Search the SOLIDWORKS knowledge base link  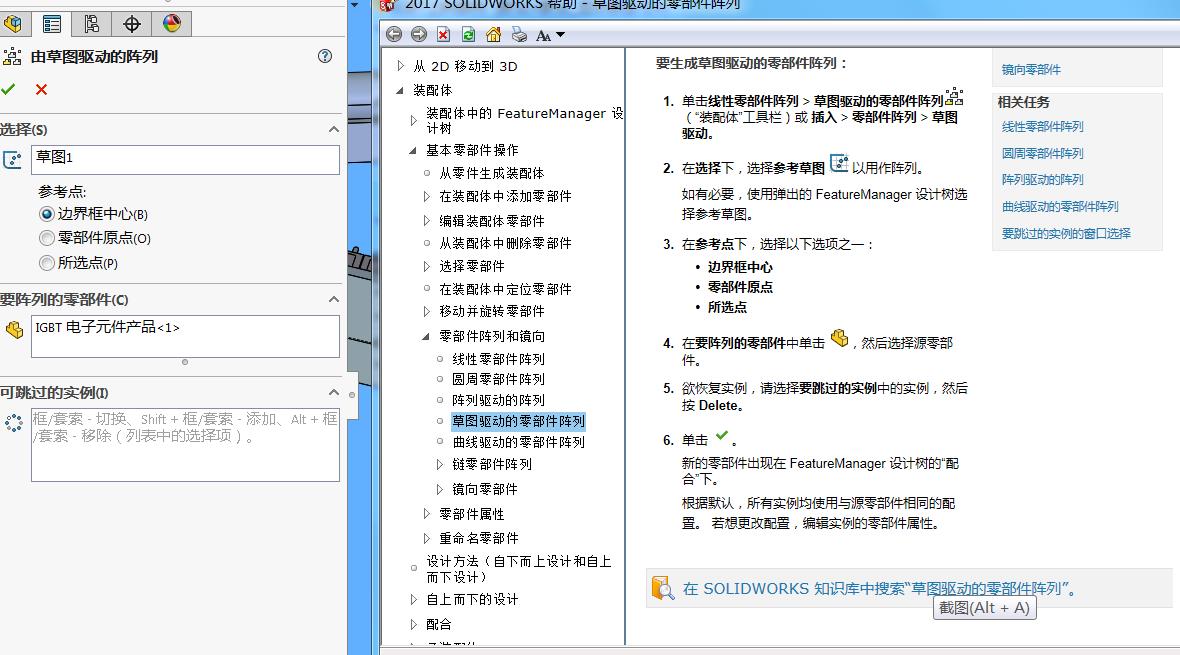tap(879, 589)
